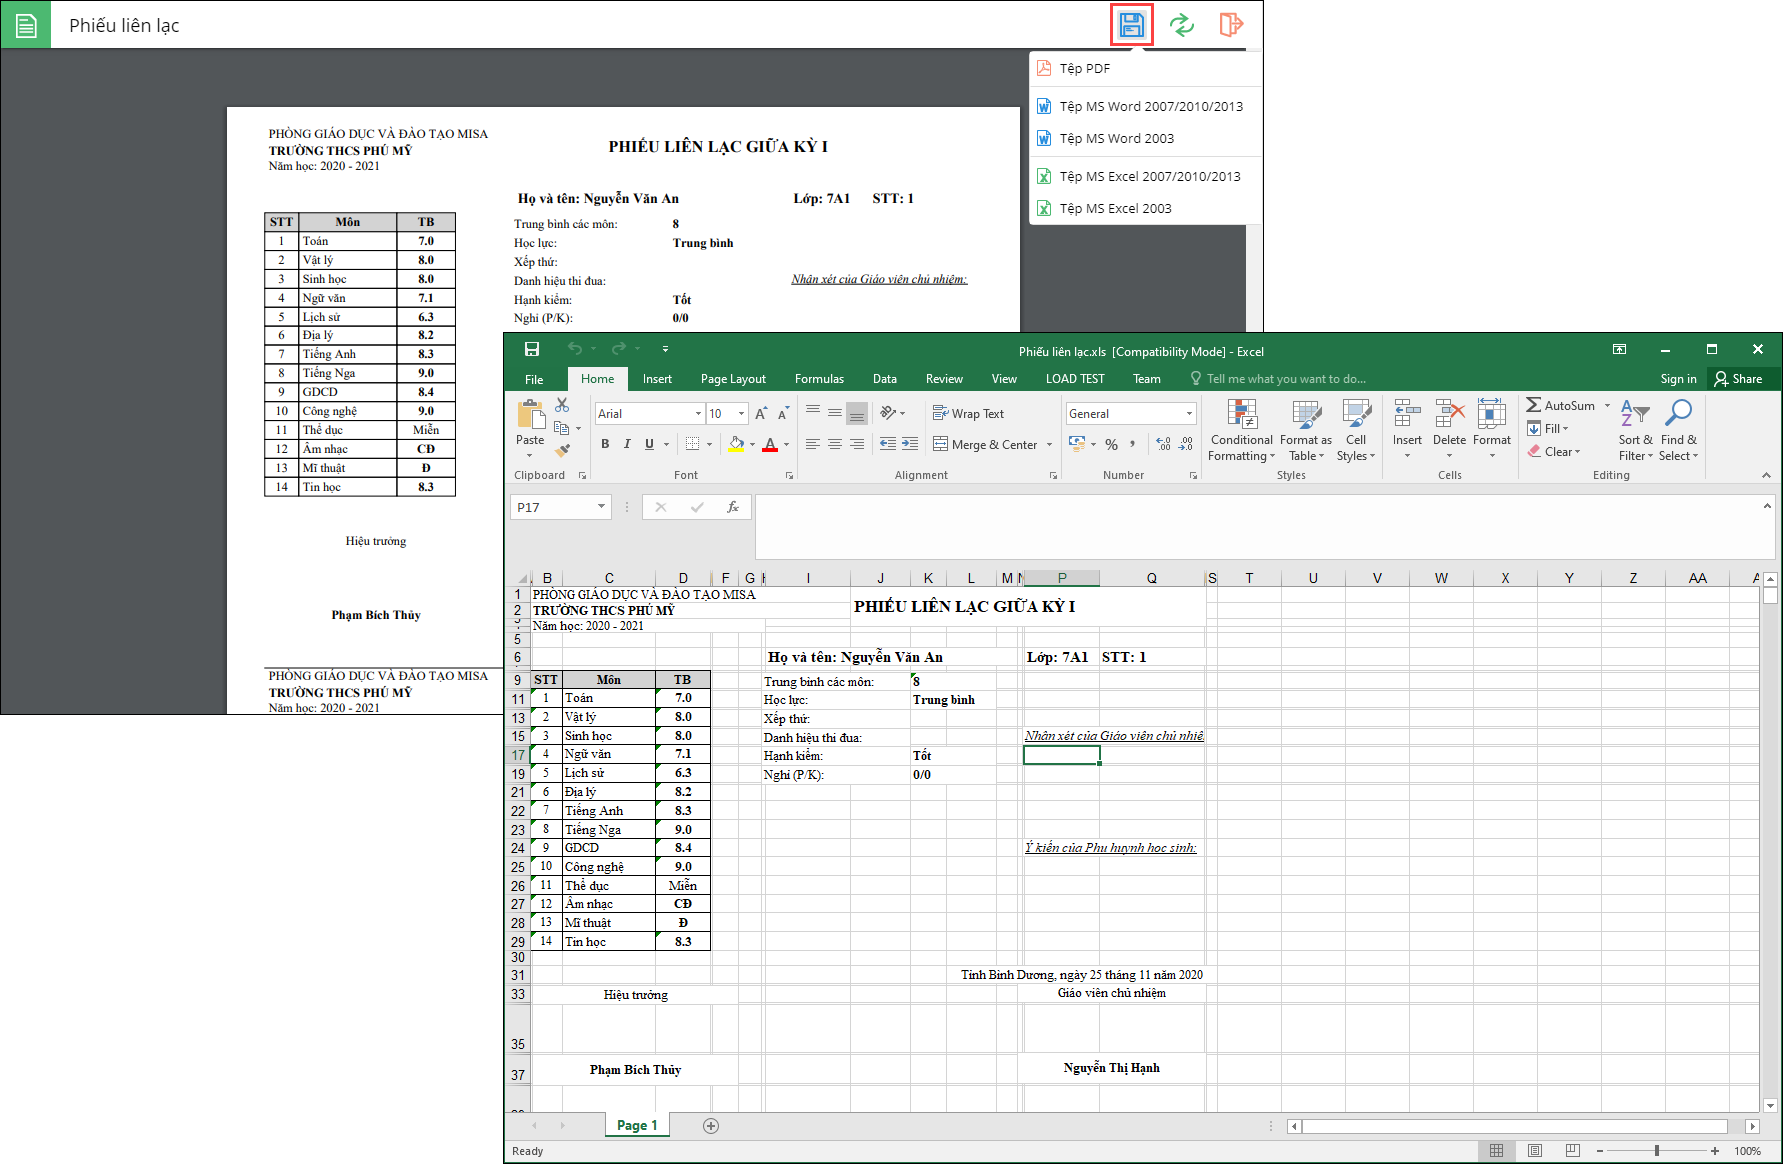
Task: Click the orange exit icon
Action: (1231, 25)
